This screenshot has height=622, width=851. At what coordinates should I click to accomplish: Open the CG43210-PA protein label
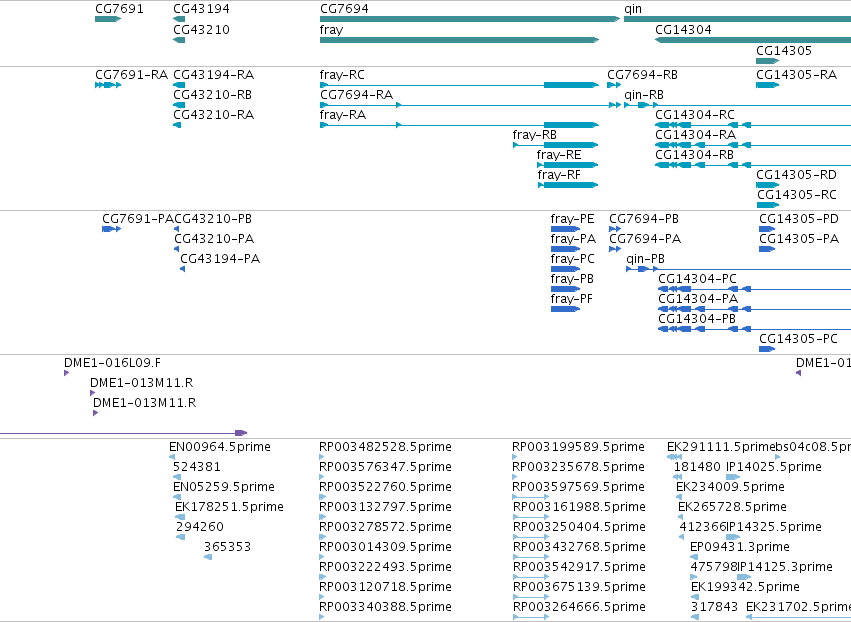214,239
